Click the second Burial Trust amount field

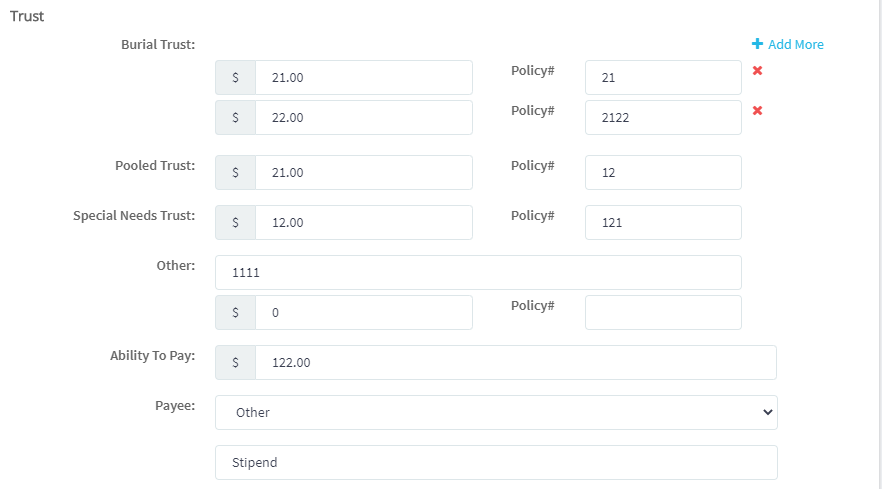363,118
